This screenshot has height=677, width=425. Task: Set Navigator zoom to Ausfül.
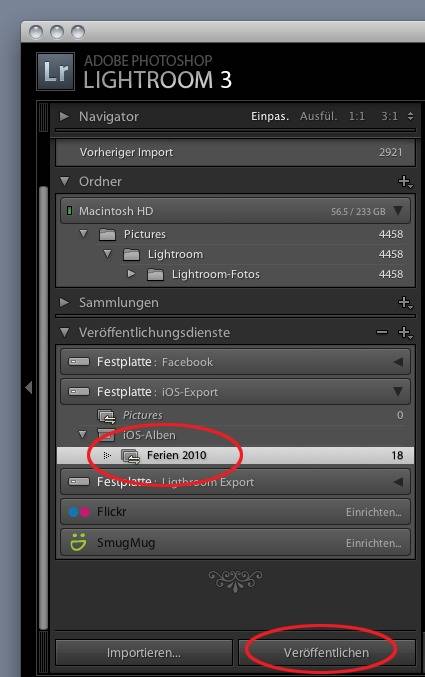coord(318,116)
